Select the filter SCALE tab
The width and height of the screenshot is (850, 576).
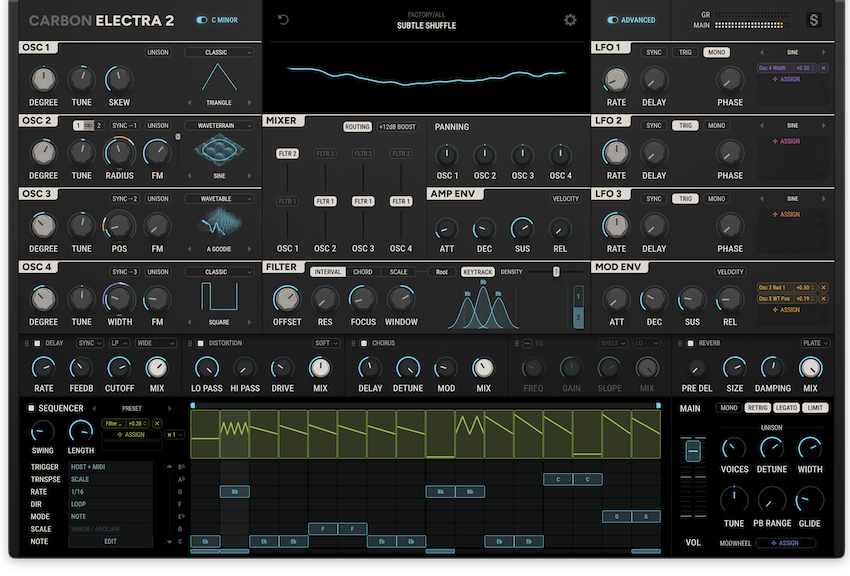pyautogui.click(x=398, y=272)
